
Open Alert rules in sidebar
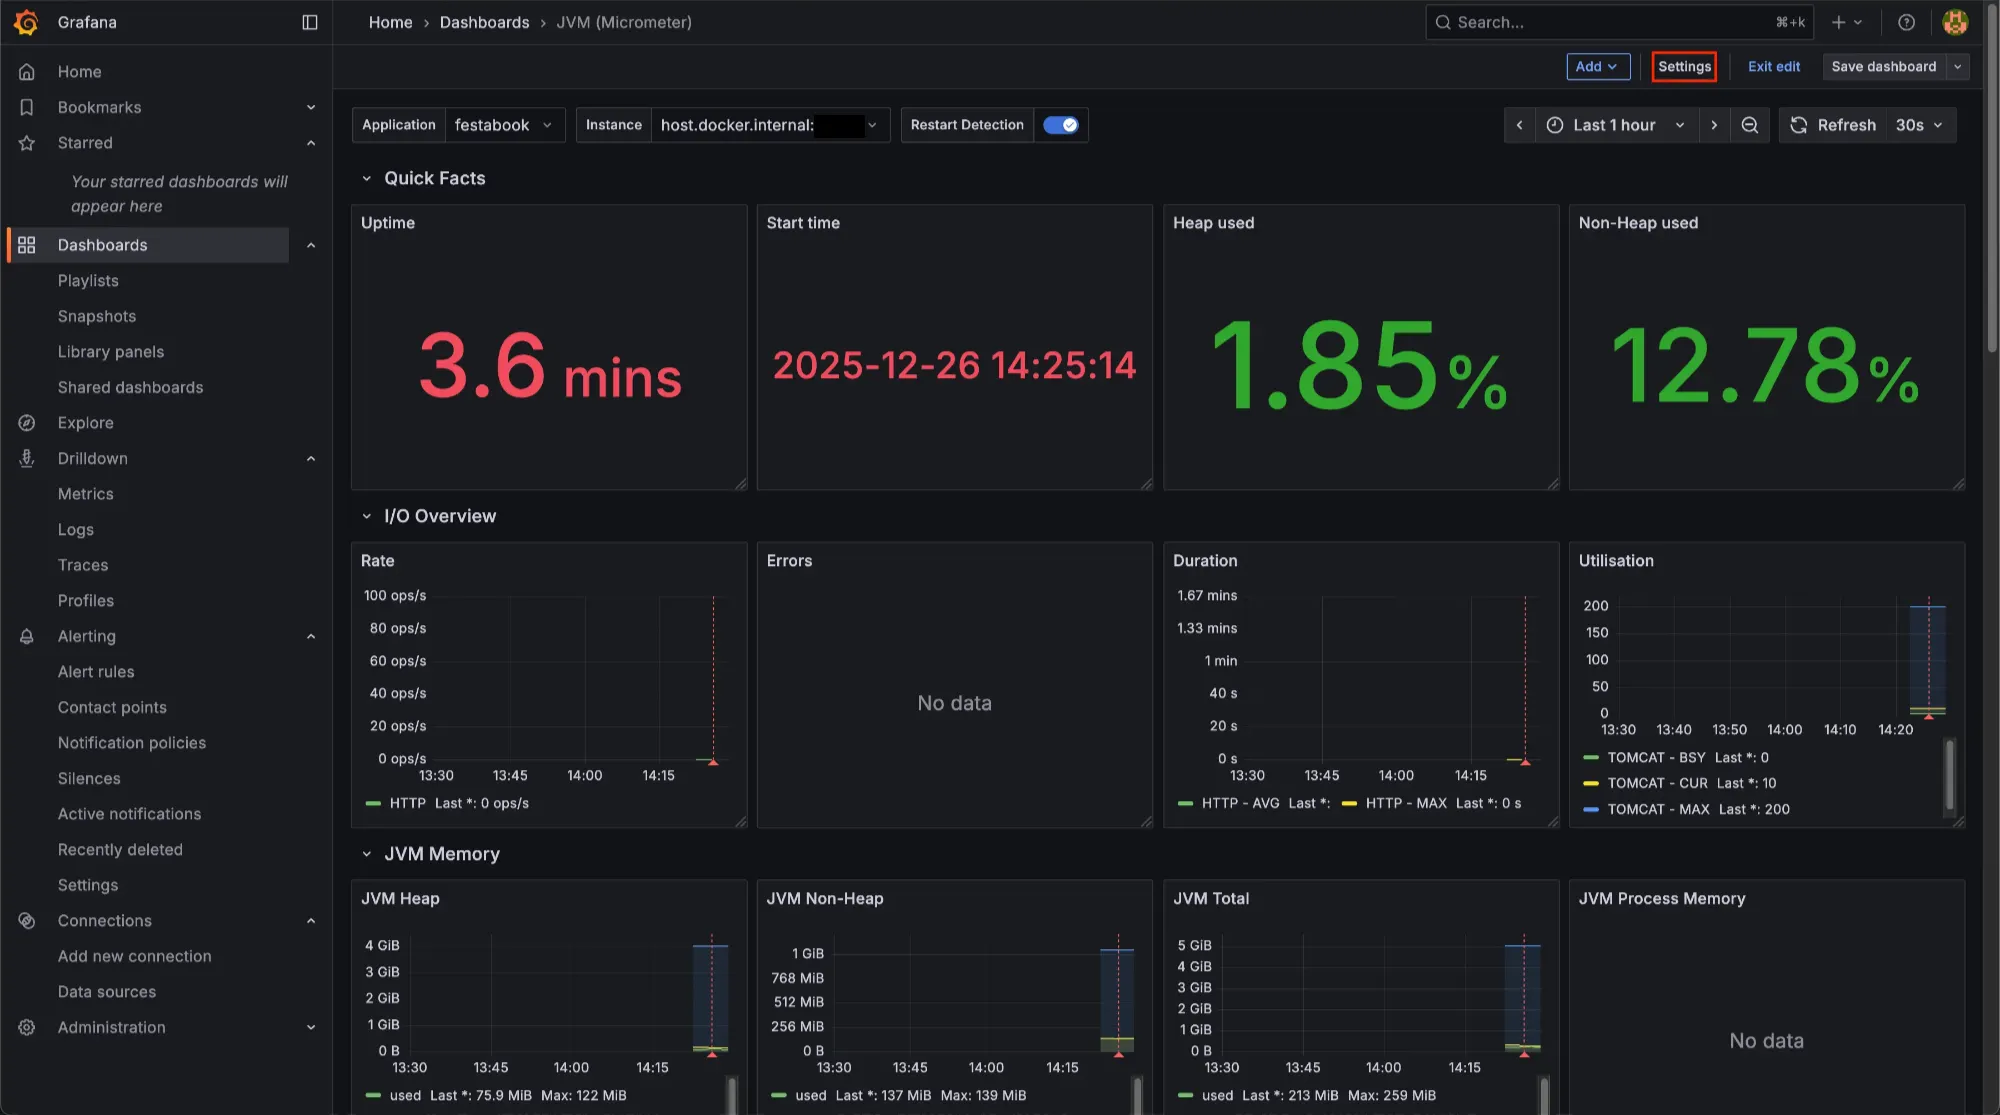pos(96,672)
